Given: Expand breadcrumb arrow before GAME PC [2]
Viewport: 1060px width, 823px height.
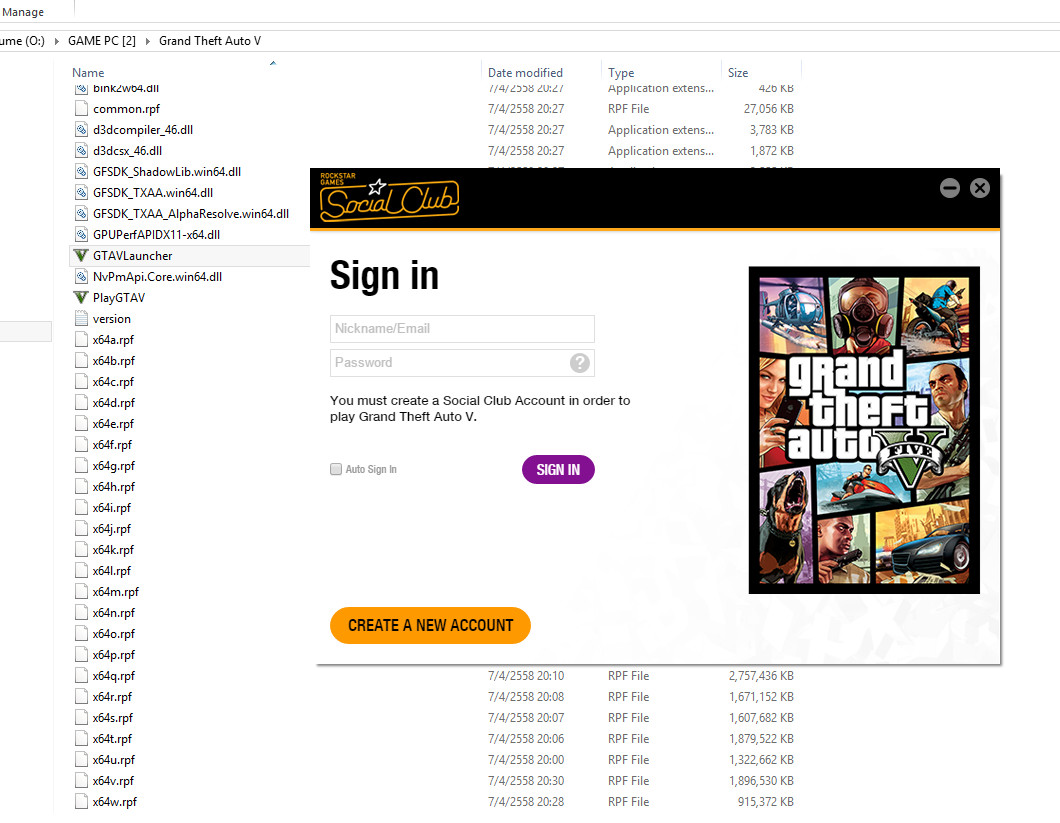Looking at the screenshot, I should pos(56,41).
